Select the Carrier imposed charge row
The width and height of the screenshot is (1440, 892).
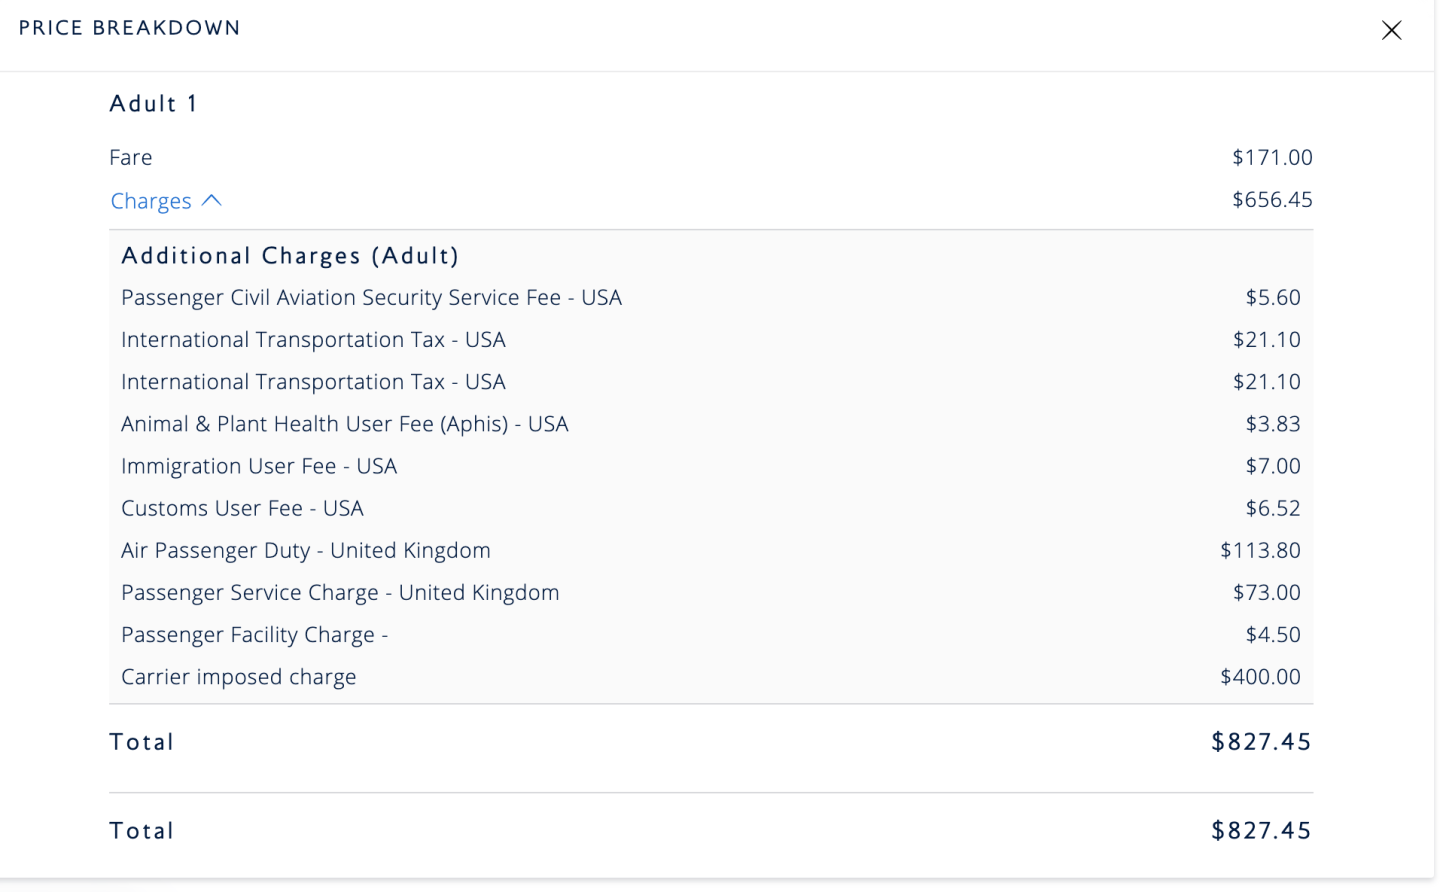click(x=238, y=677)
